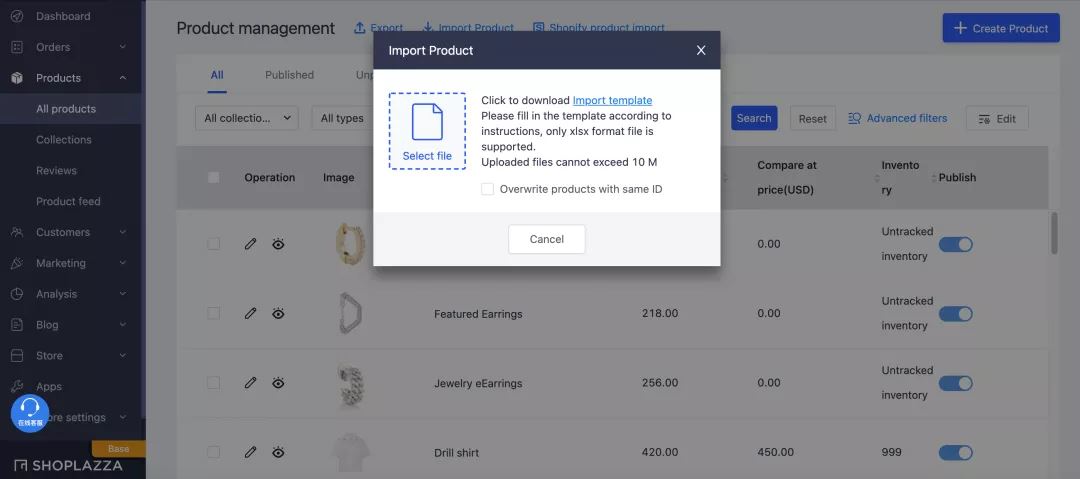Viewport: 1080px width, 479px height.
Task: Toggle Publish switch for first gold earring row
Action: (x=955, y=244)
